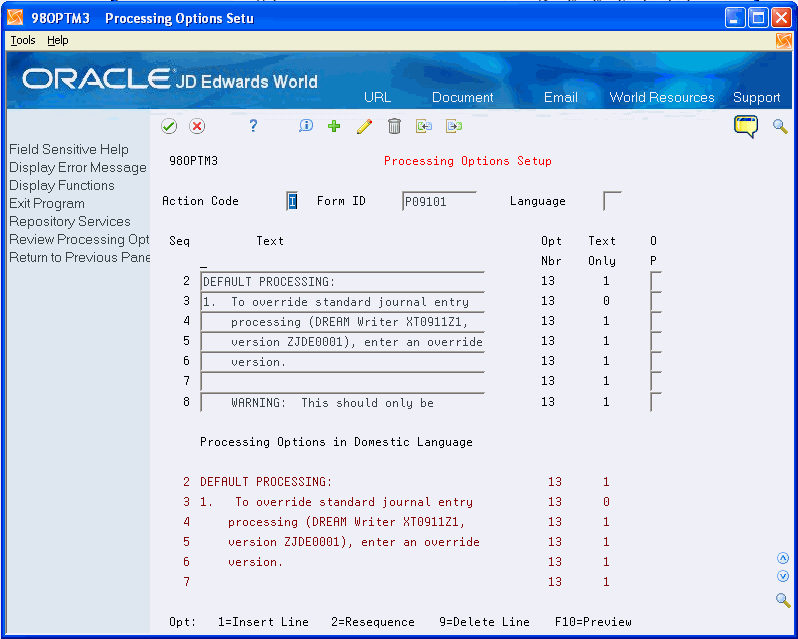The height and width of the screenshot is (639, 798).
Task: Click the scroll up arrow icon
Action: click(783, 559)
